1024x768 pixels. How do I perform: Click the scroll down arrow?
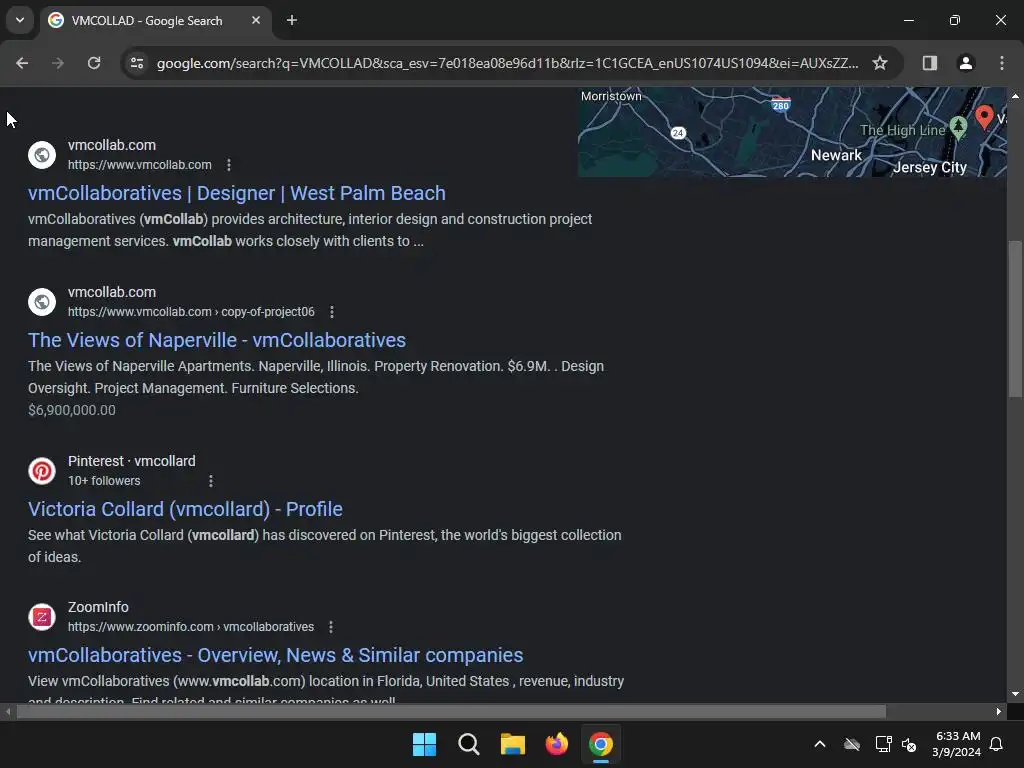[x=1015, y=694]
